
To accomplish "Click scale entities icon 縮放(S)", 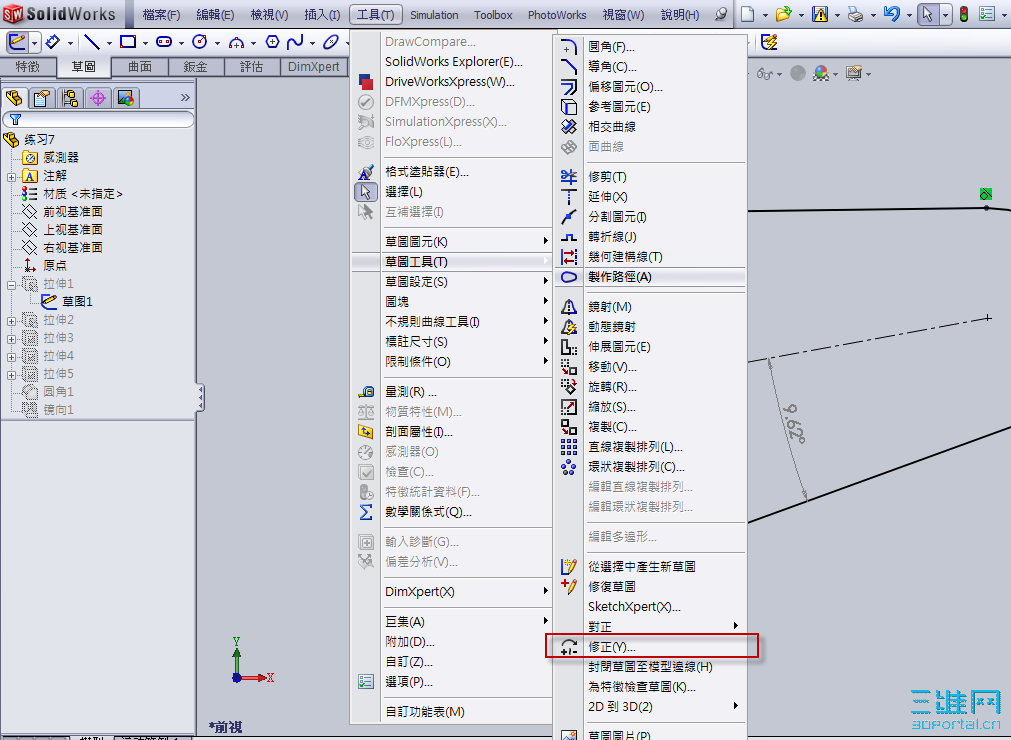I will (568, 407).
